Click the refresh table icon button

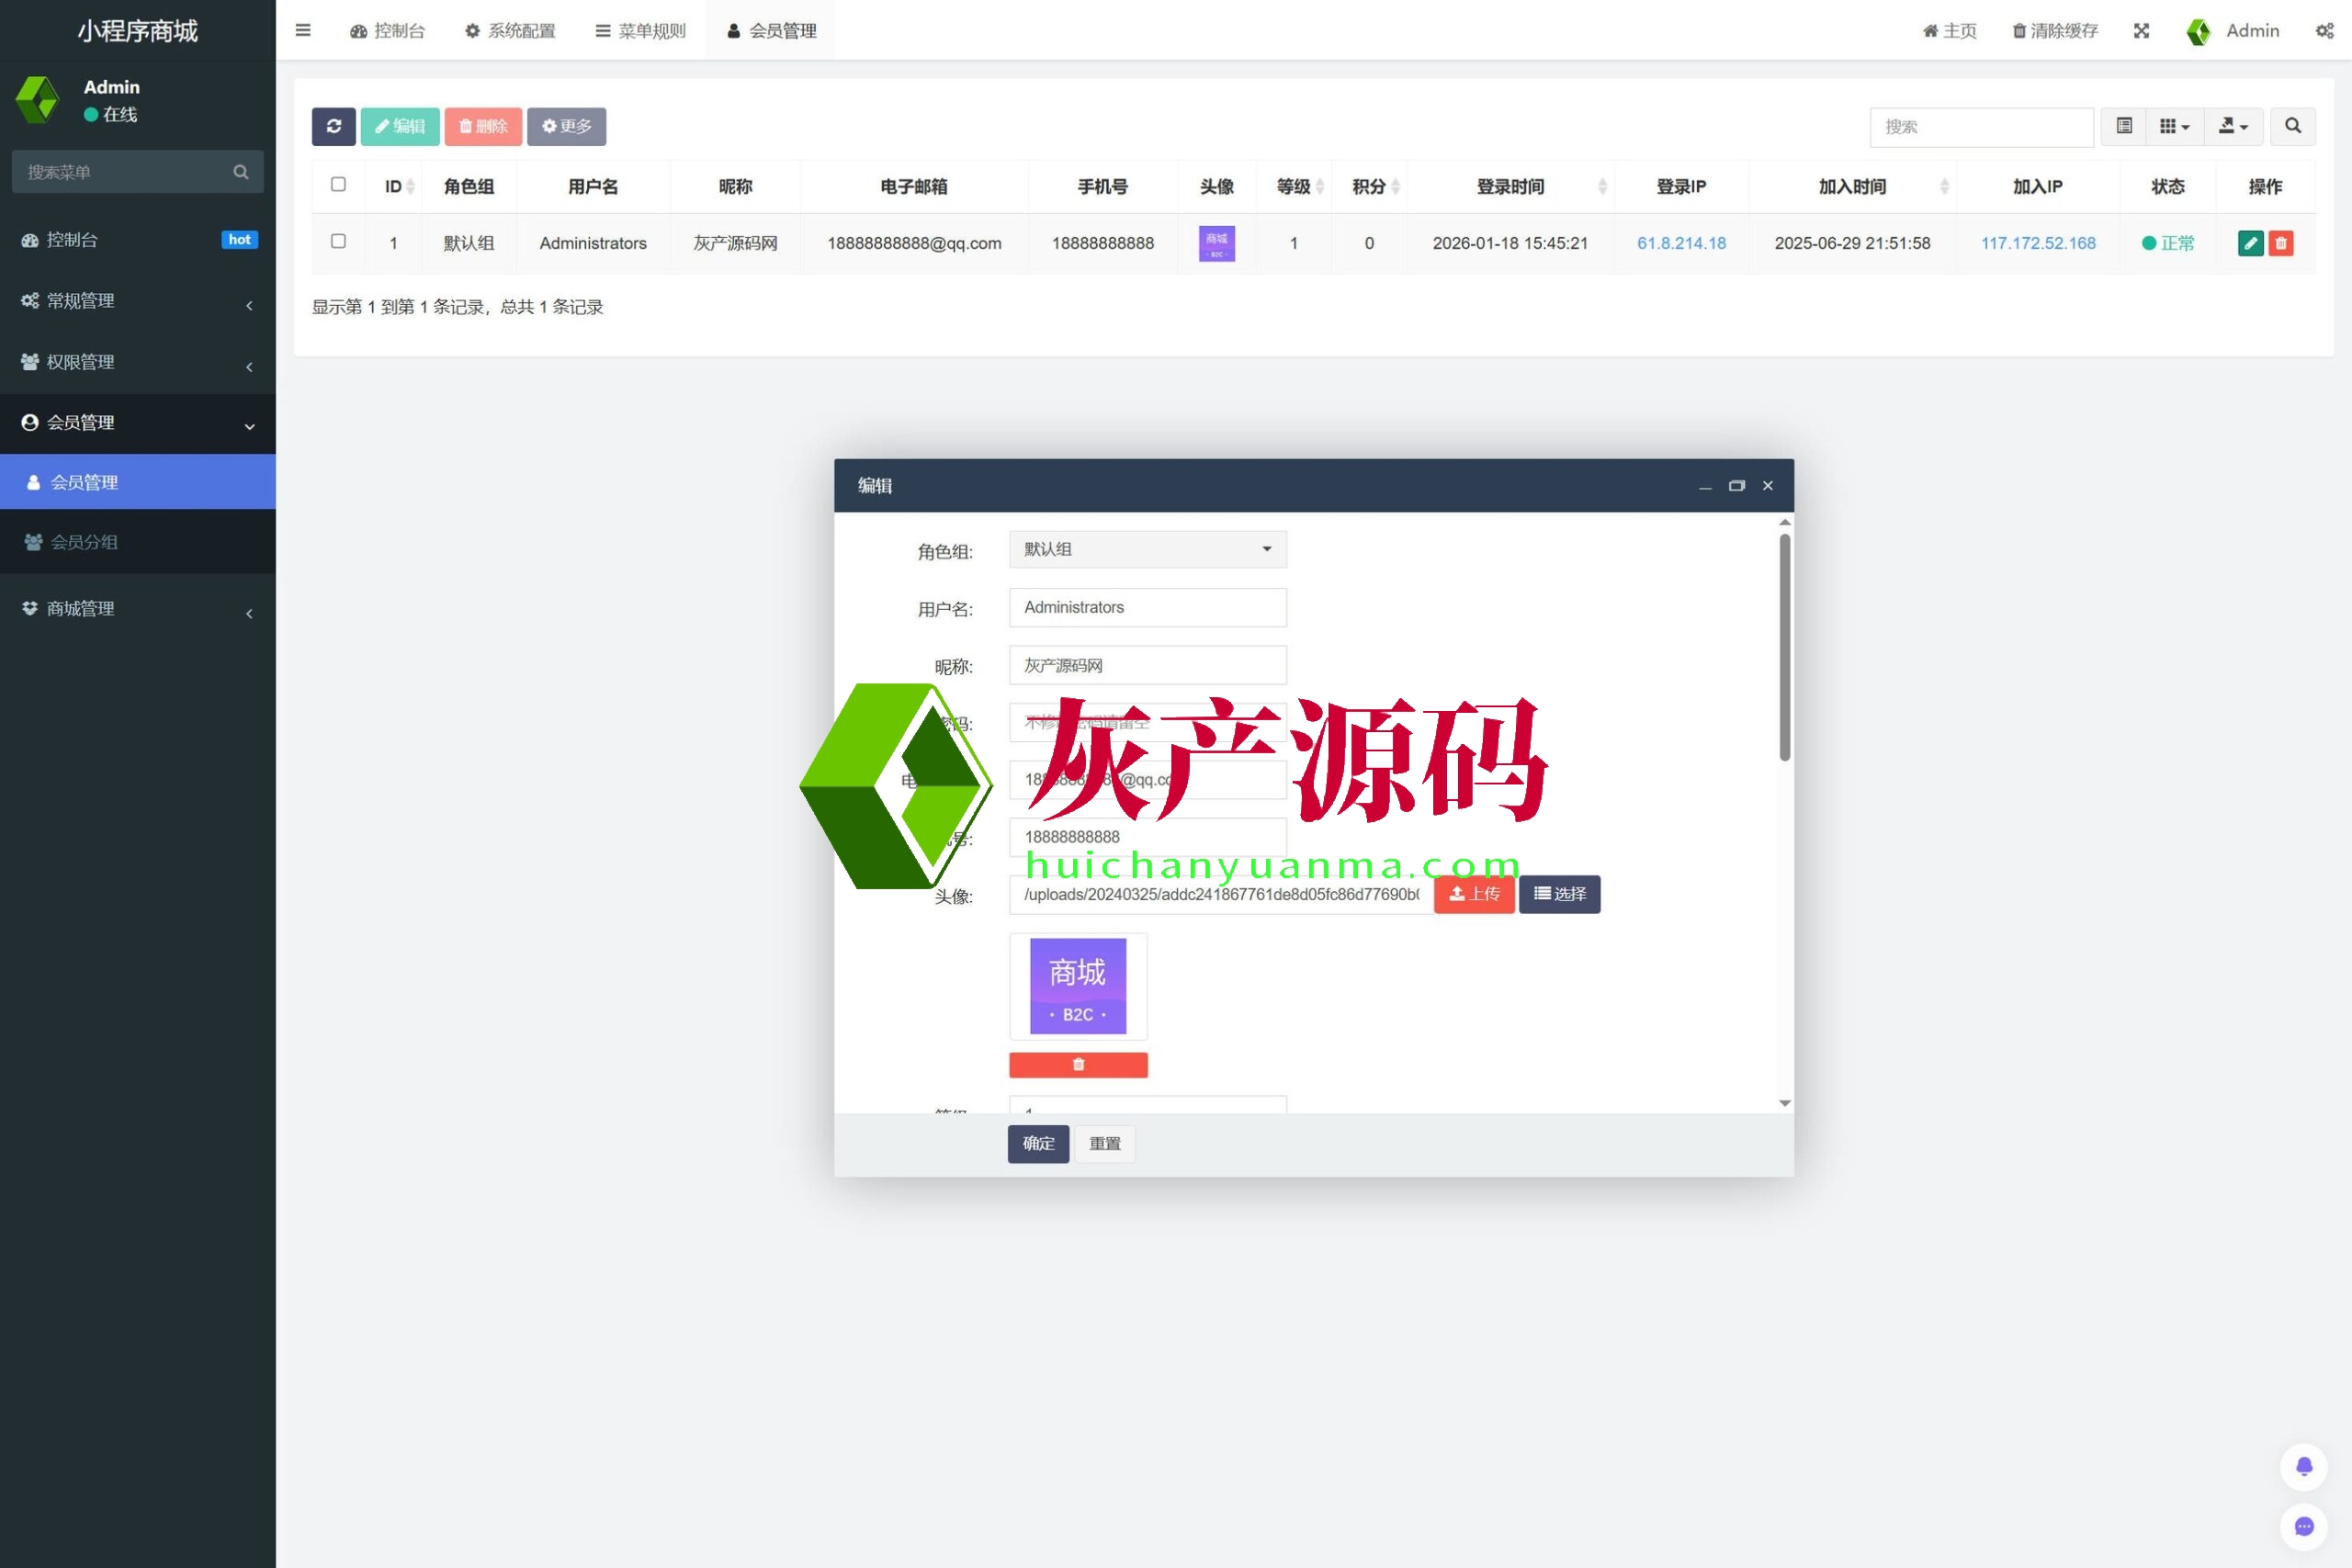coord(333,126)
